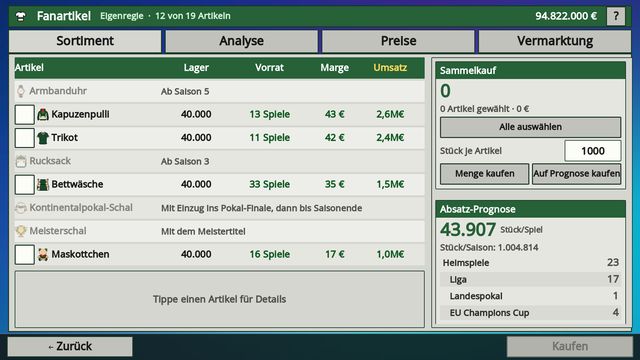Click the Bettwäsche bedding icon

click(x=43, y=184)
